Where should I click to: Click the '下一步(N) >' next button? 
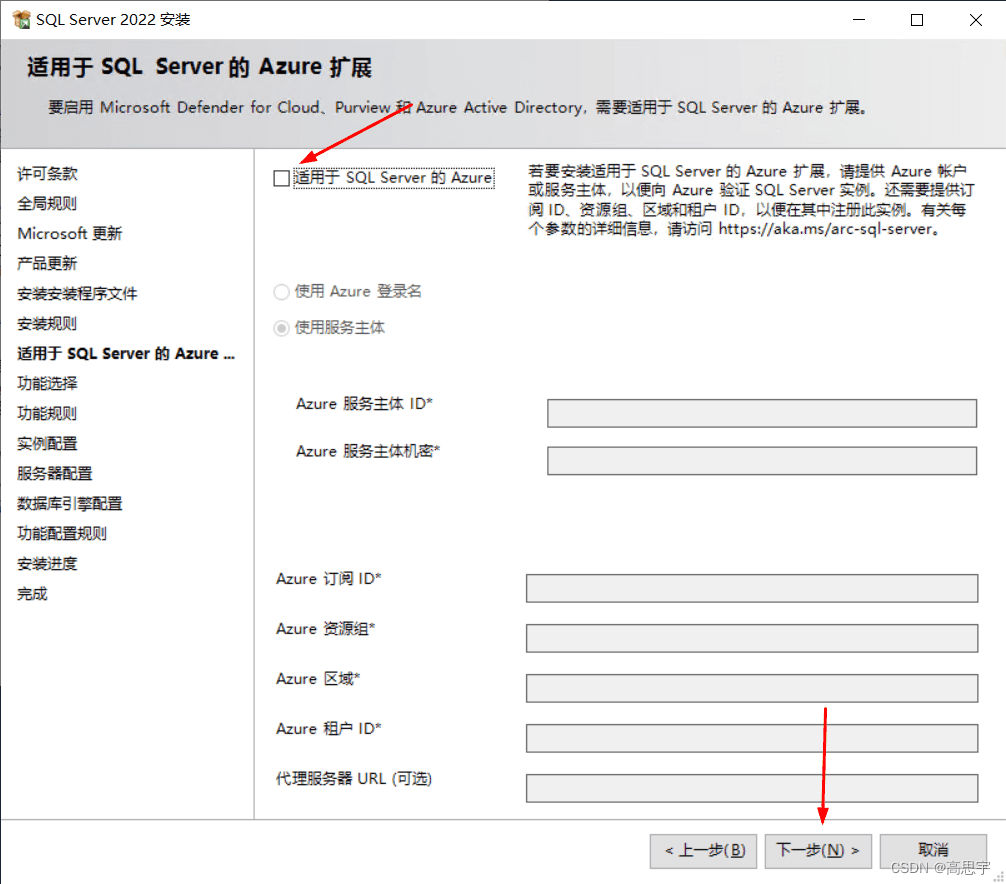pos(817,851)
